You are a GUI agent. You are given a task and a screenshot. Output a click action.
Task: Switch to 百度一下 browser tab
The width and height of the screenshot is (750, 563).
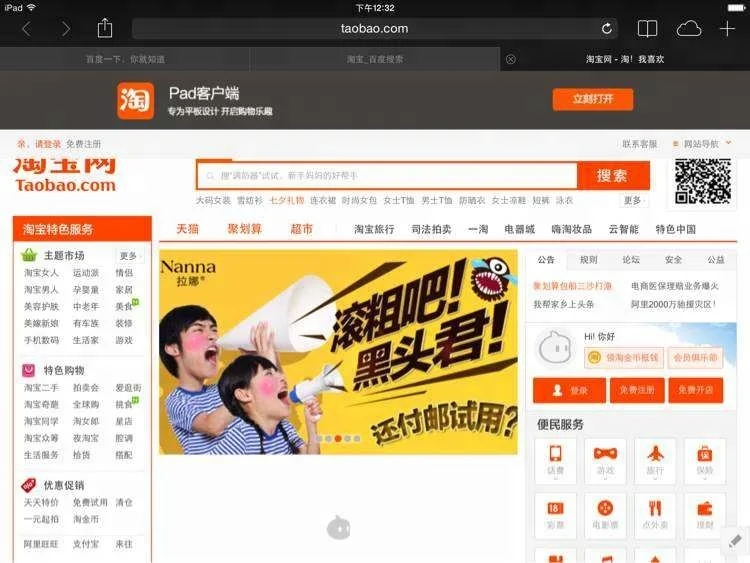click(125, 59)
